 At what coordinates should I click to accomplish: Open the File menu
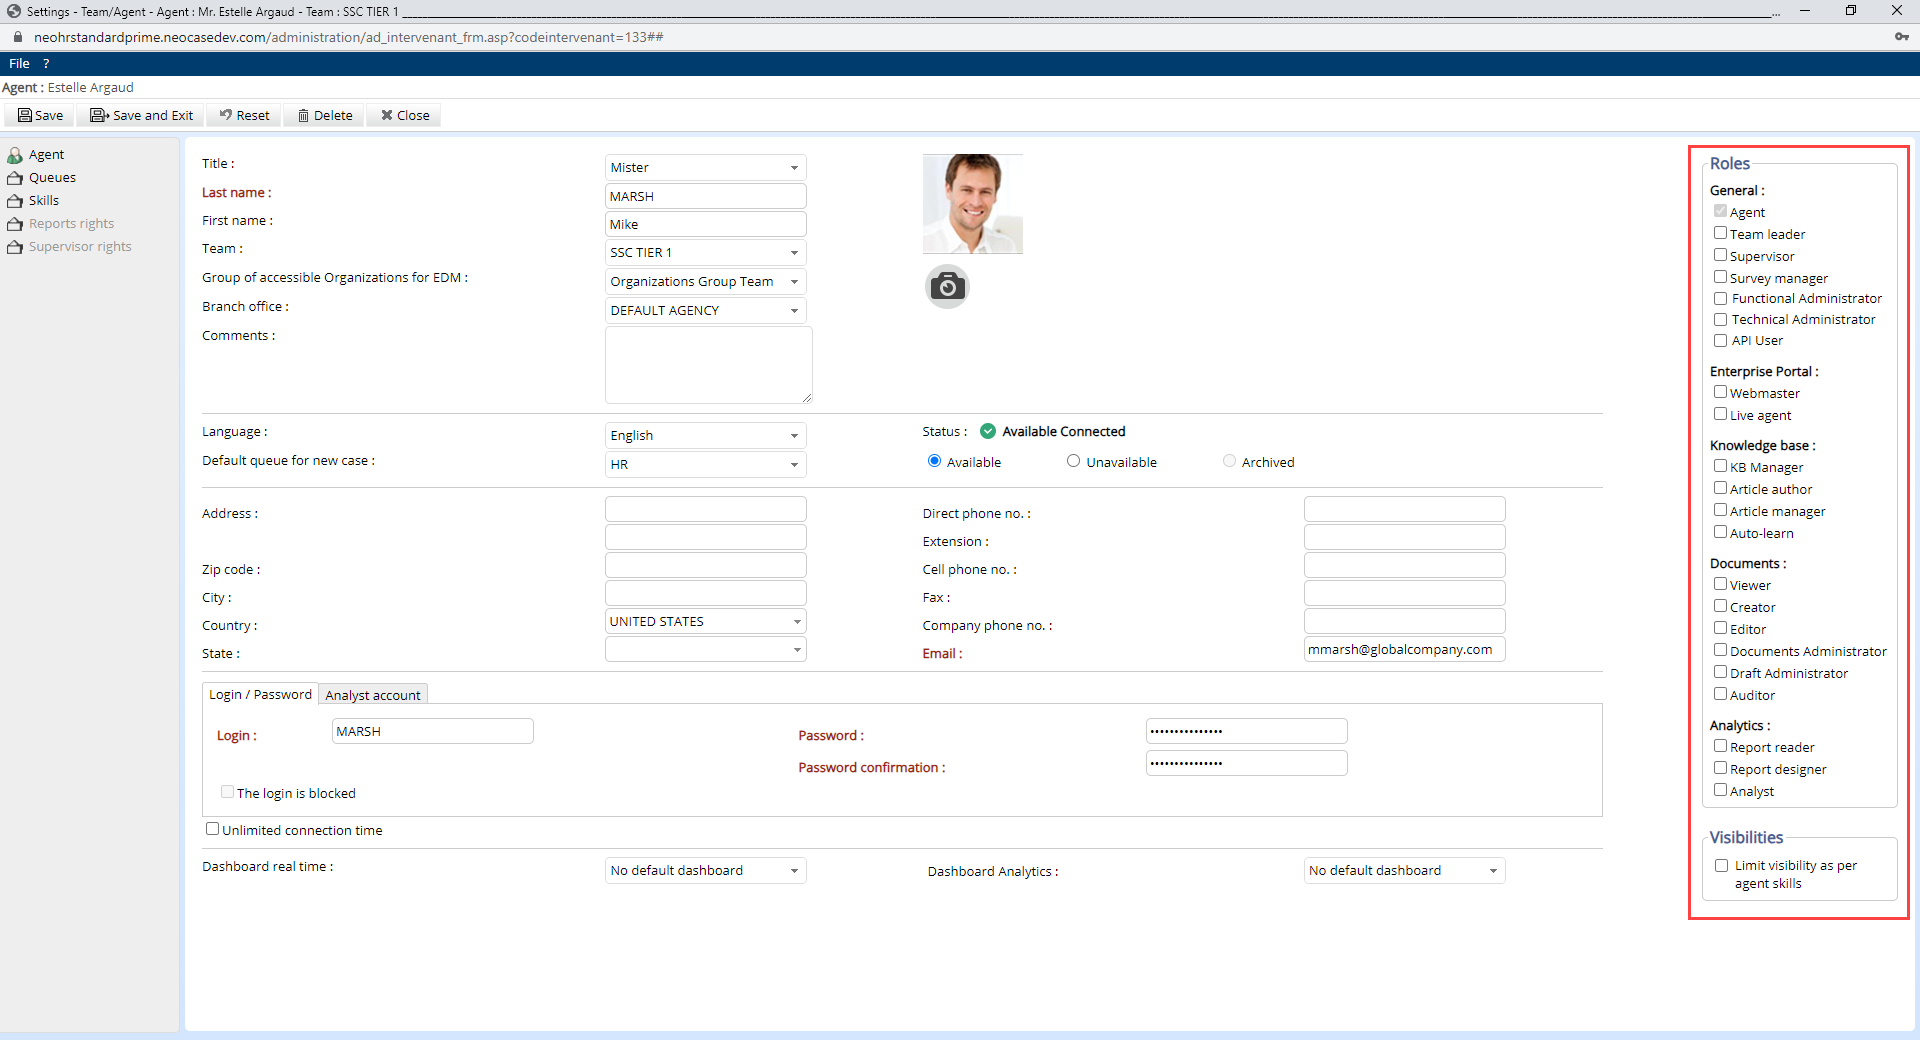[x=19, y=63]
